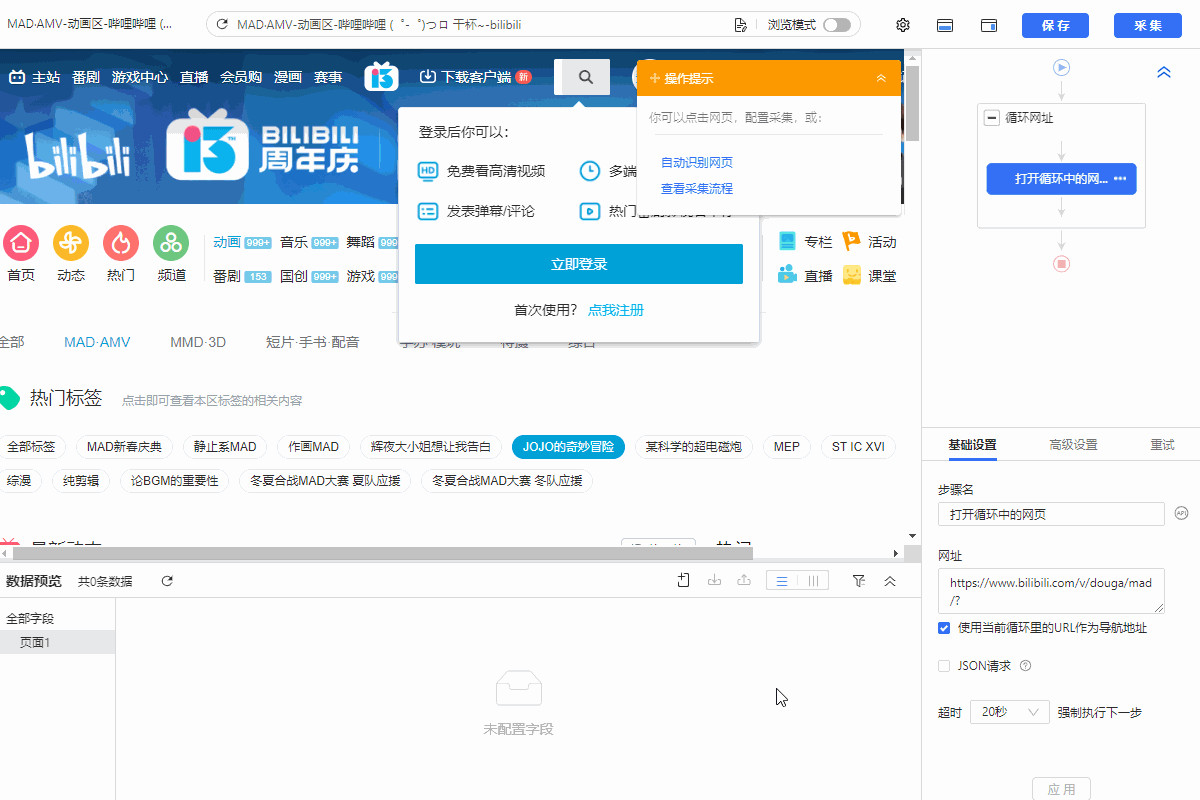Click the 网址 URL text area
Image resolution: width=1200 pixels, height=800 pixels.
point(1051,591)
